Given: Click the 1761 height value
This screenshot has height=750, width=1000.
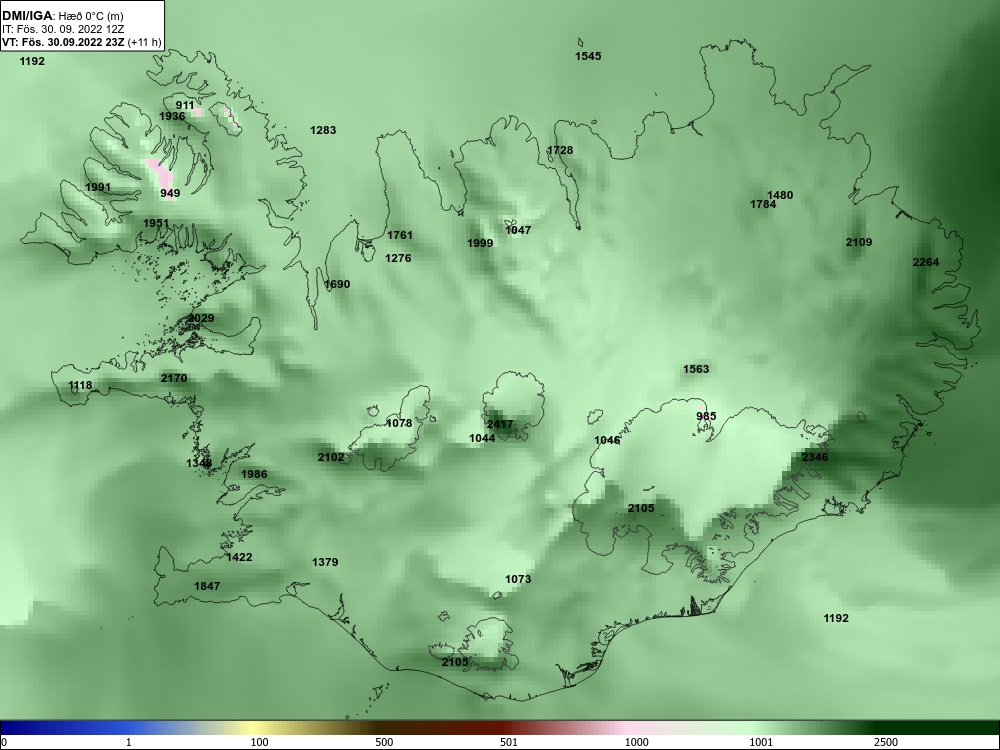Looking at the screenshot, I should click(x=400, y=235).
